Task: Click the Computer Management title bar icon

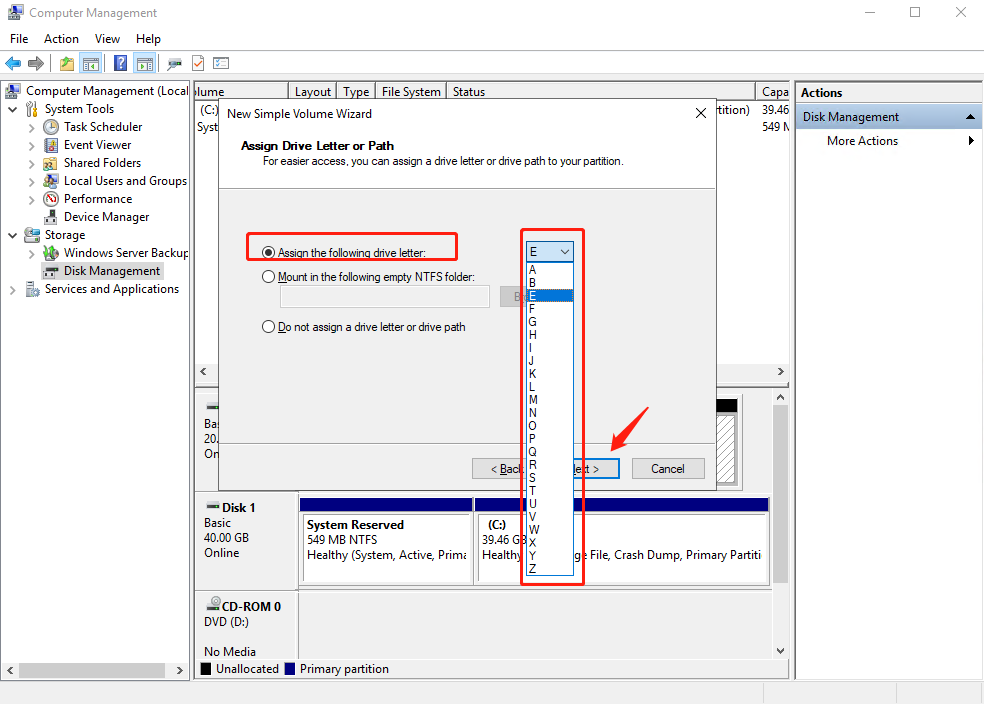Action: pyautogui.click(x=16, y=13)
